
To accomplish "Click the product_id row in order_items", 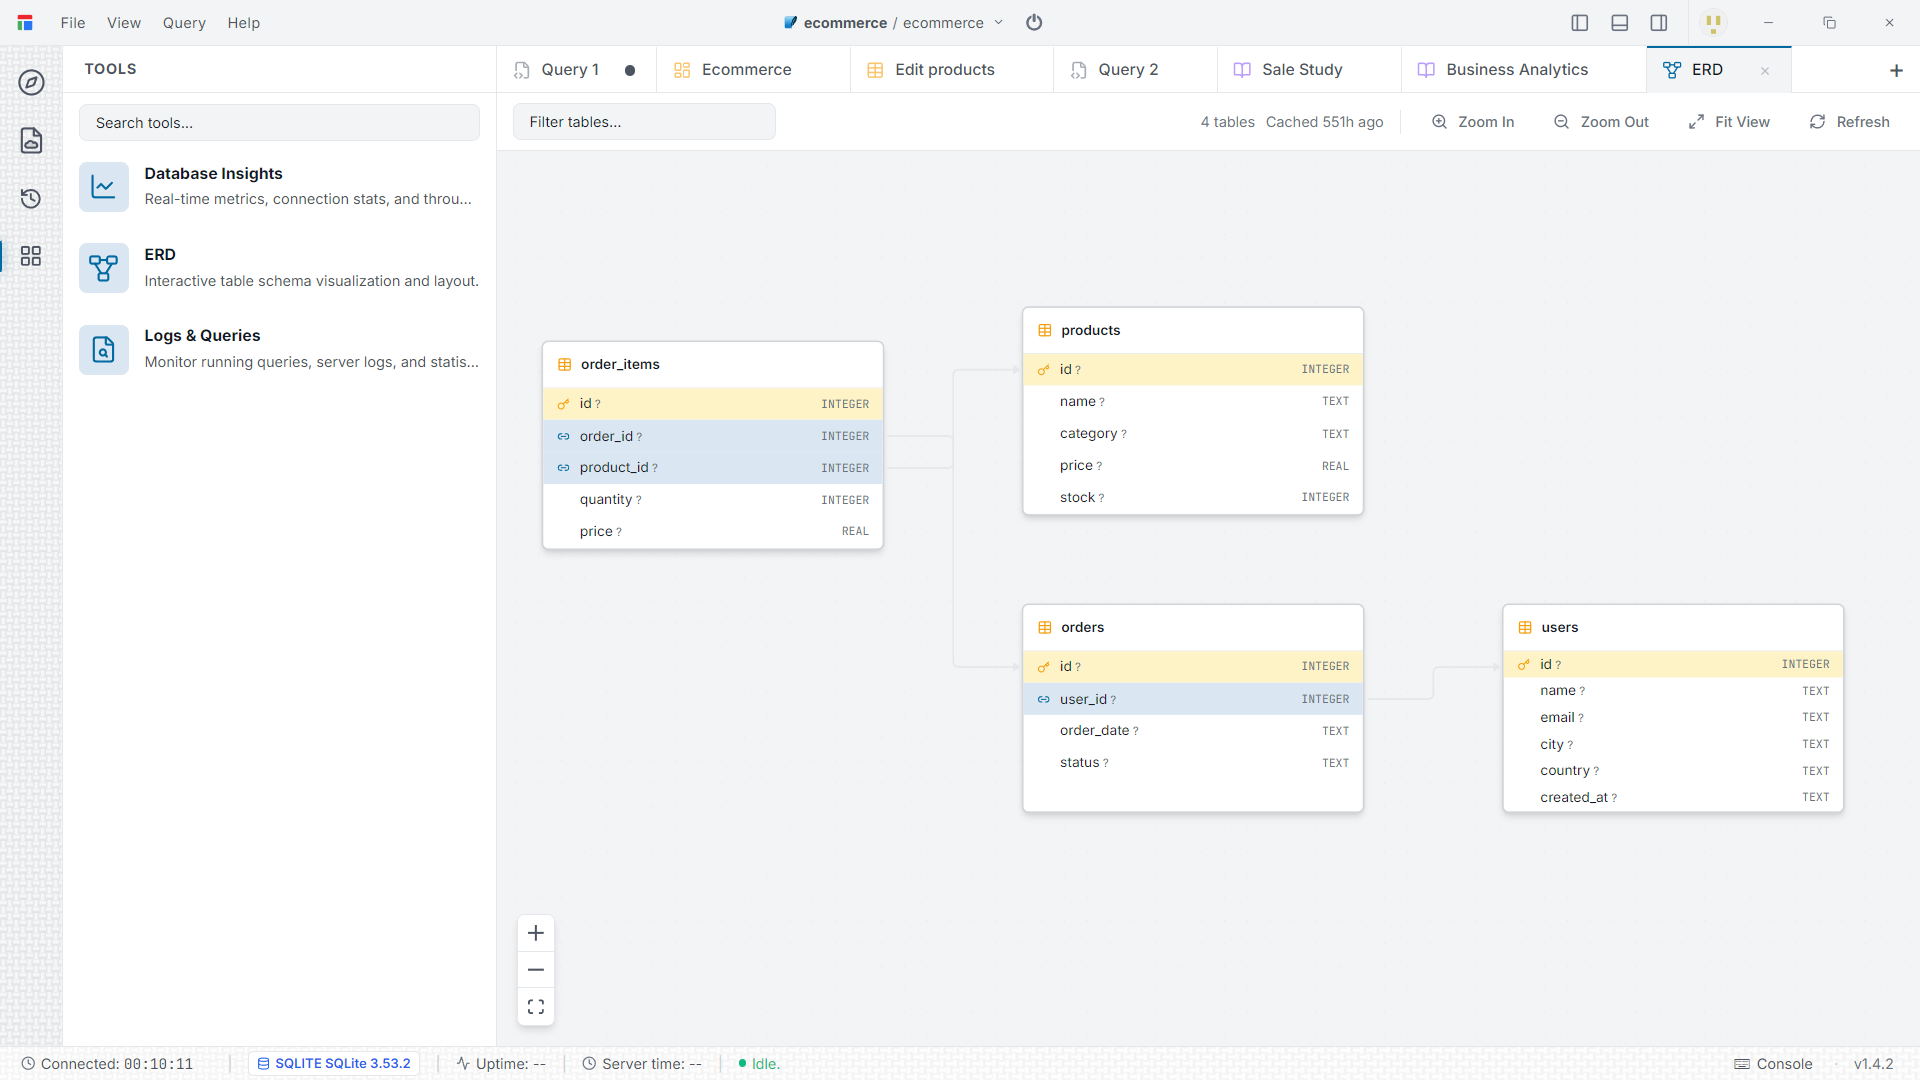I will pos(713,468).
